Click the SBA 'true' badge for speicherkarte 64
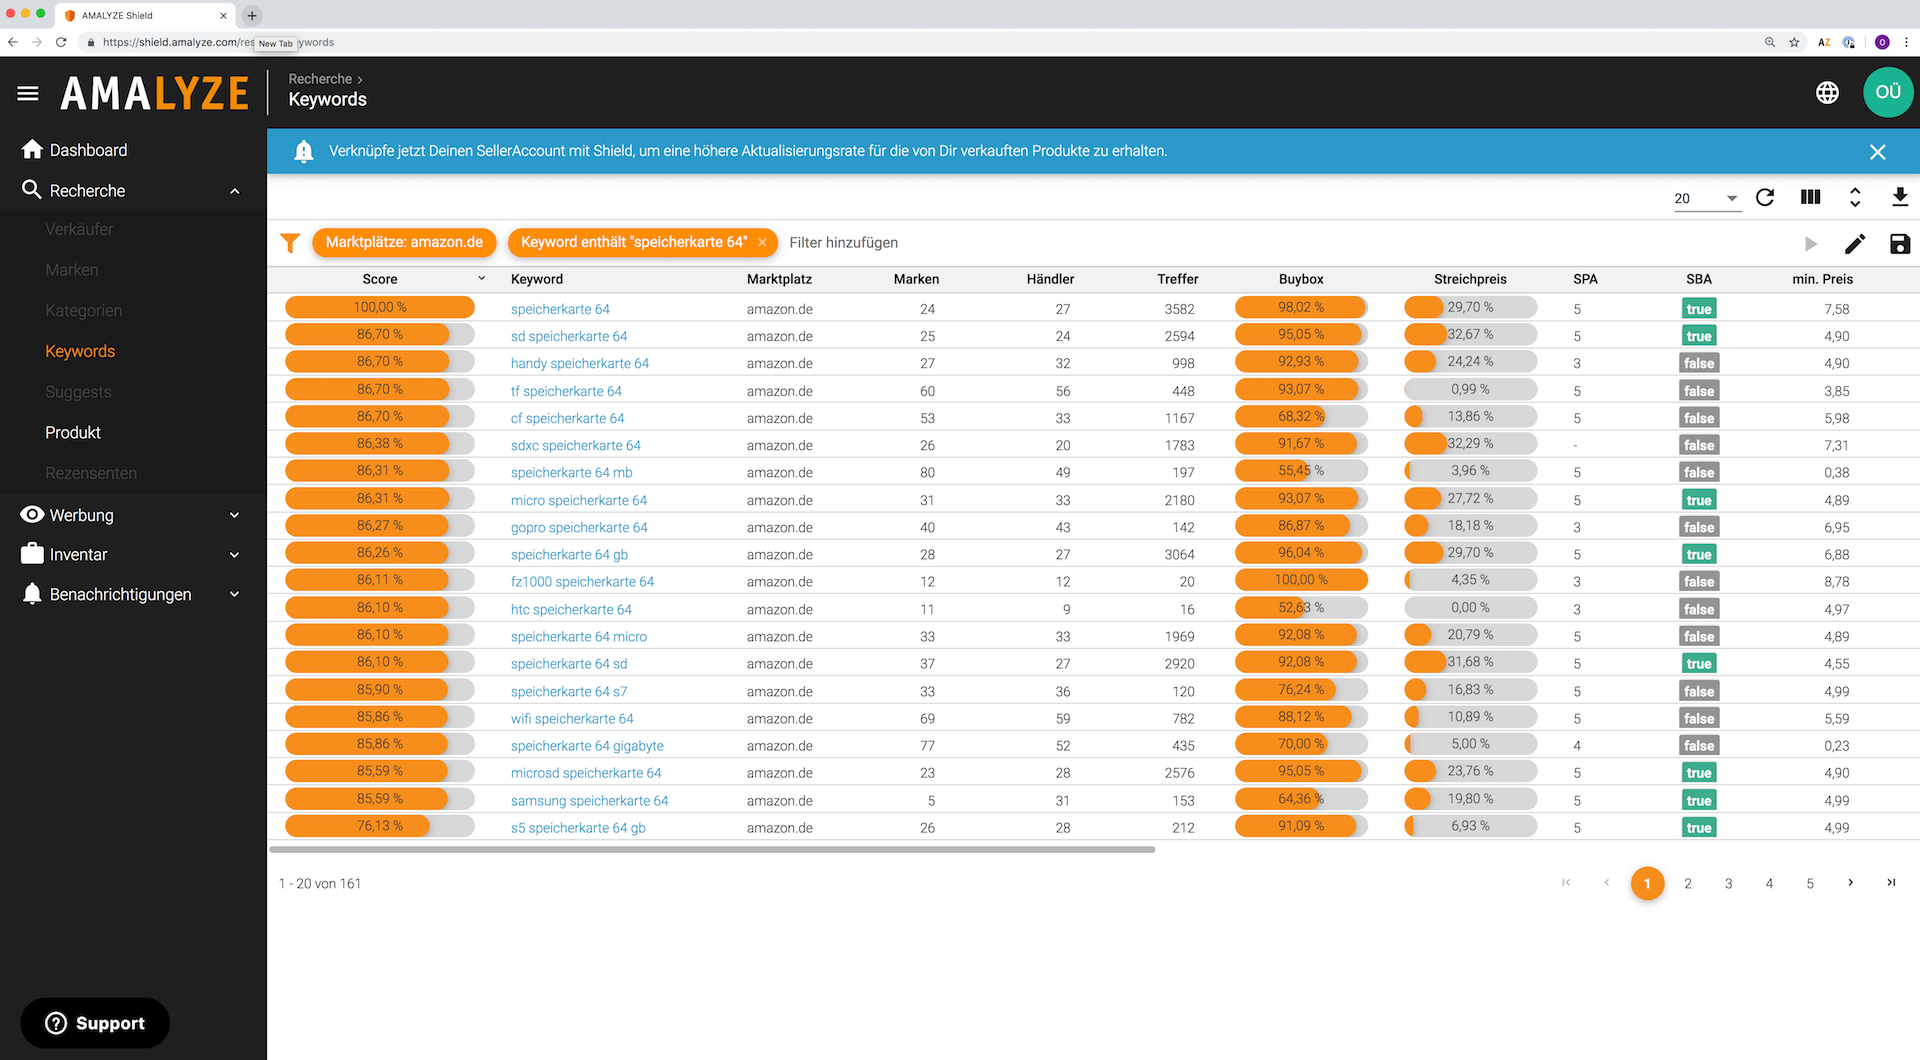The width and height of the screenshot is (1920, 1060). (x=1699, y=309)
